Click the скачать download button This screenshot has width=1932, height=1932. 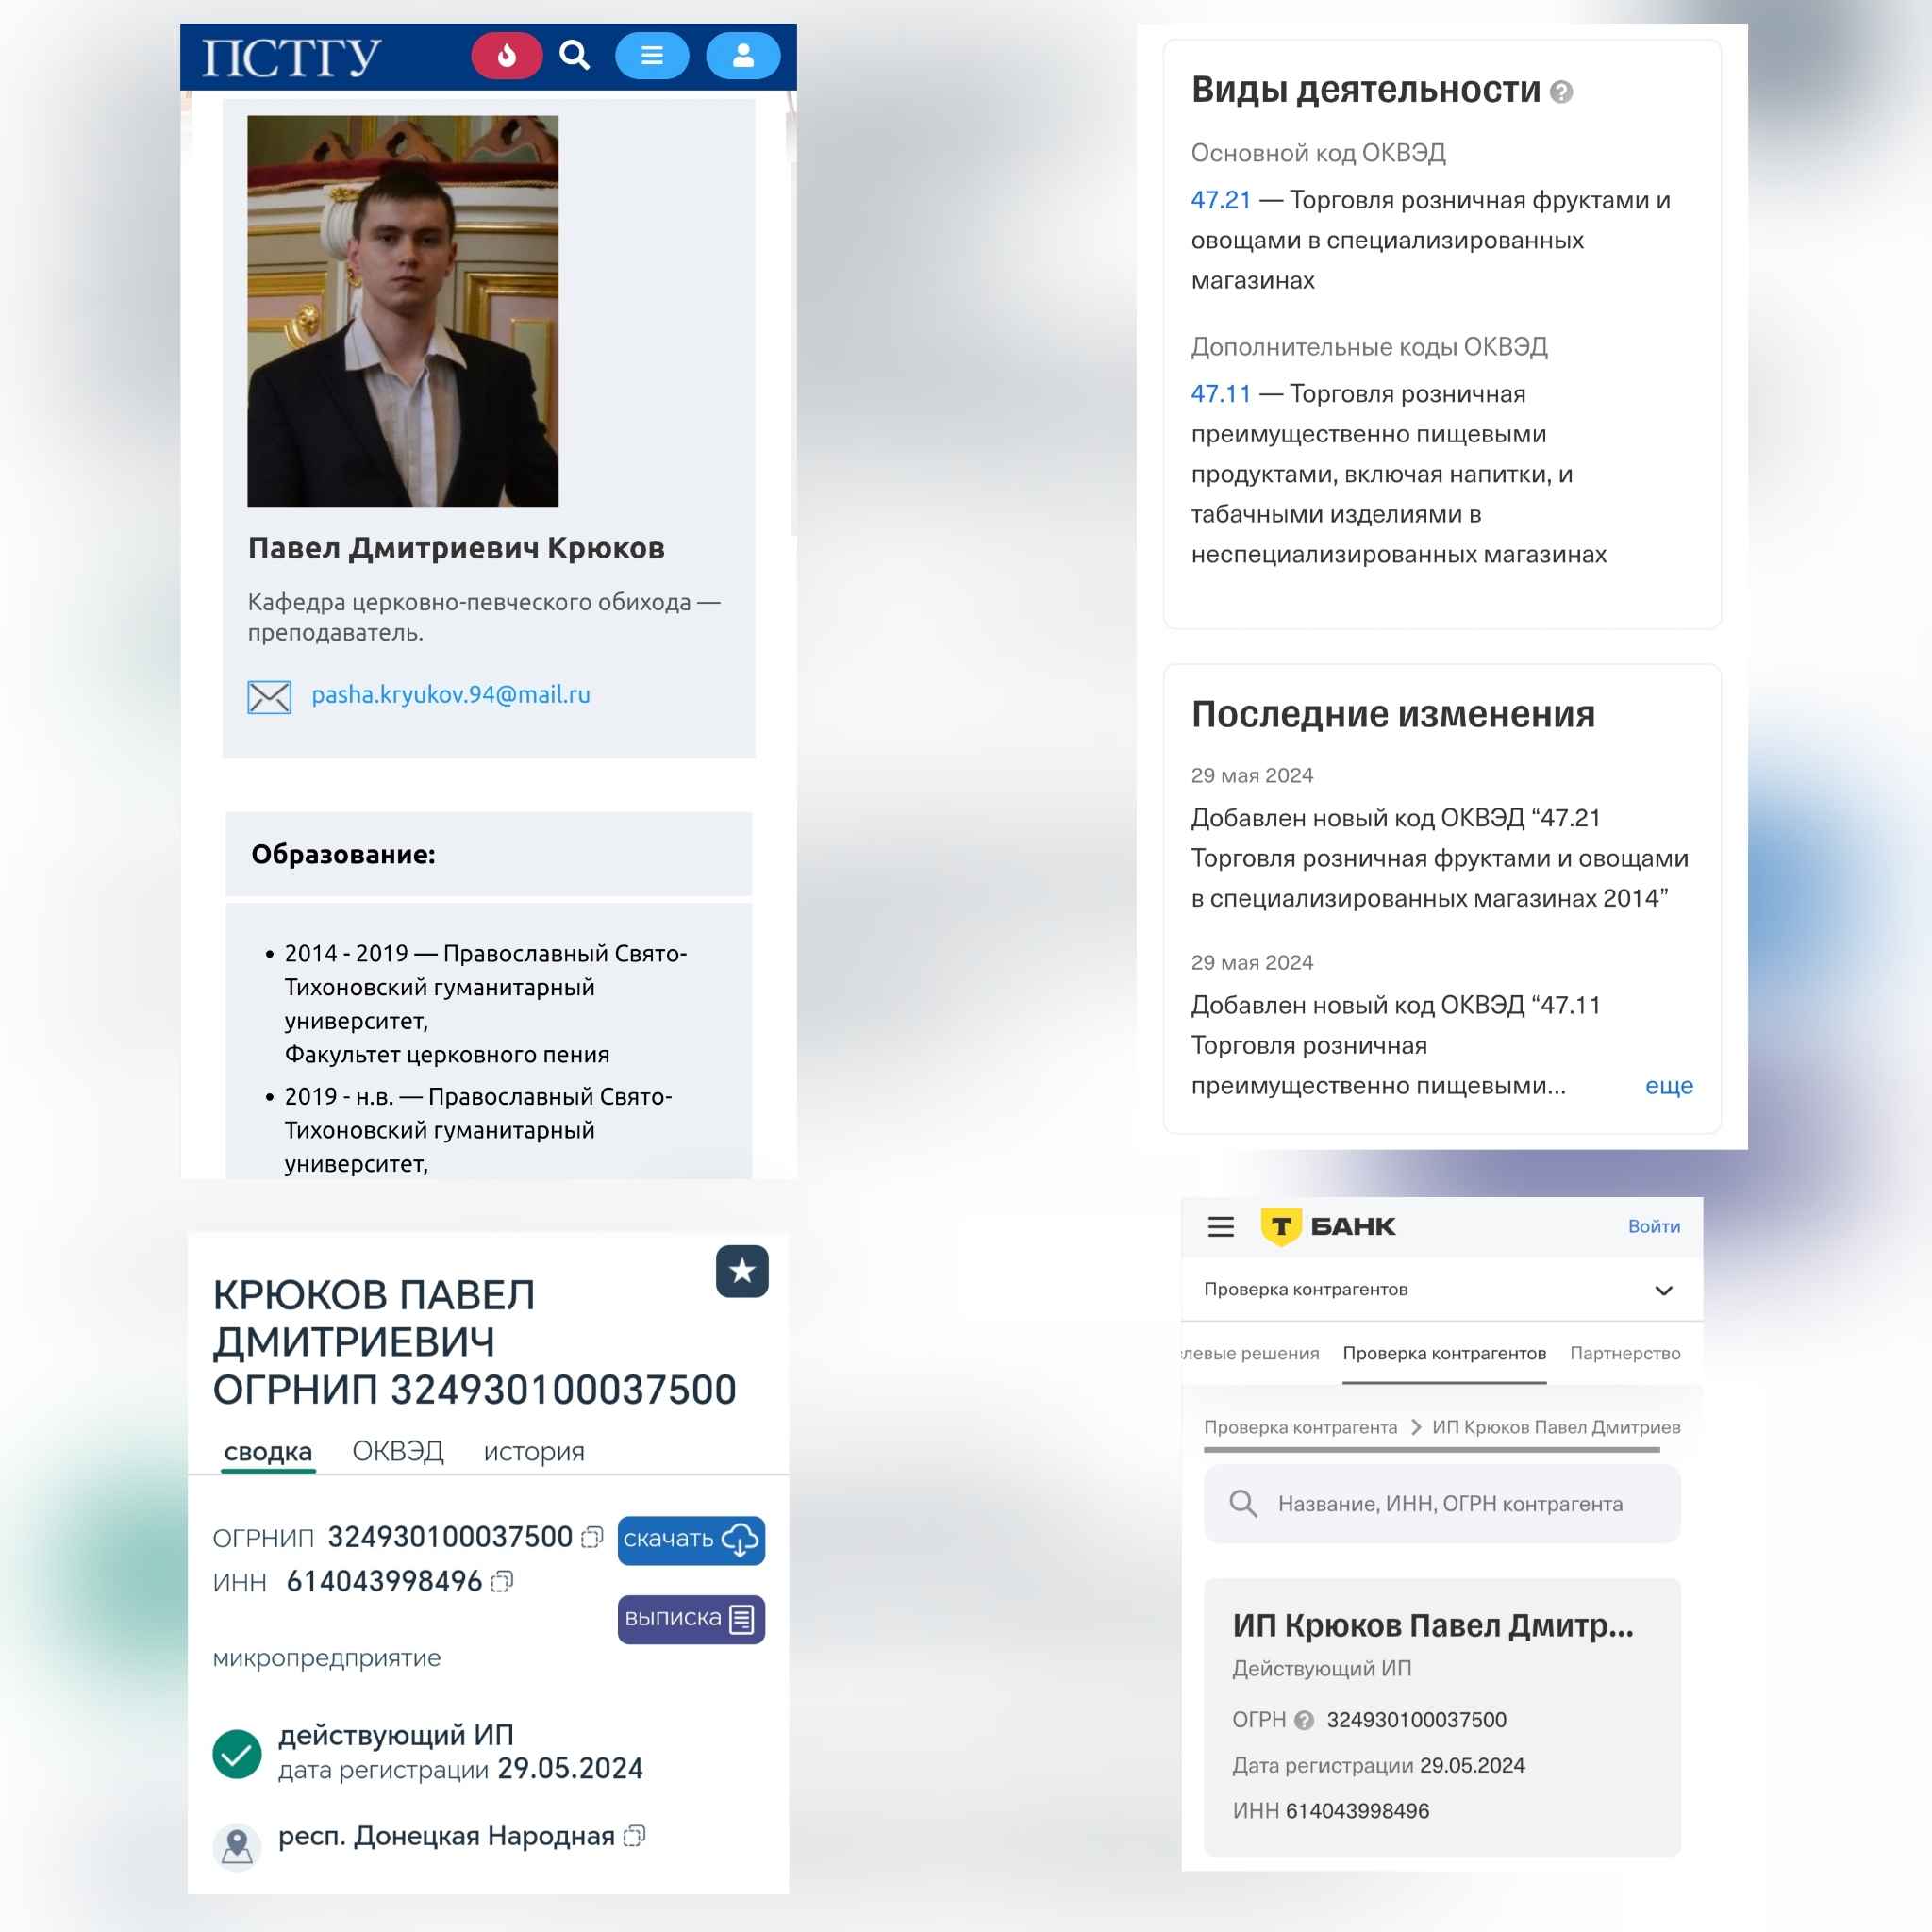click(691, 1540)
